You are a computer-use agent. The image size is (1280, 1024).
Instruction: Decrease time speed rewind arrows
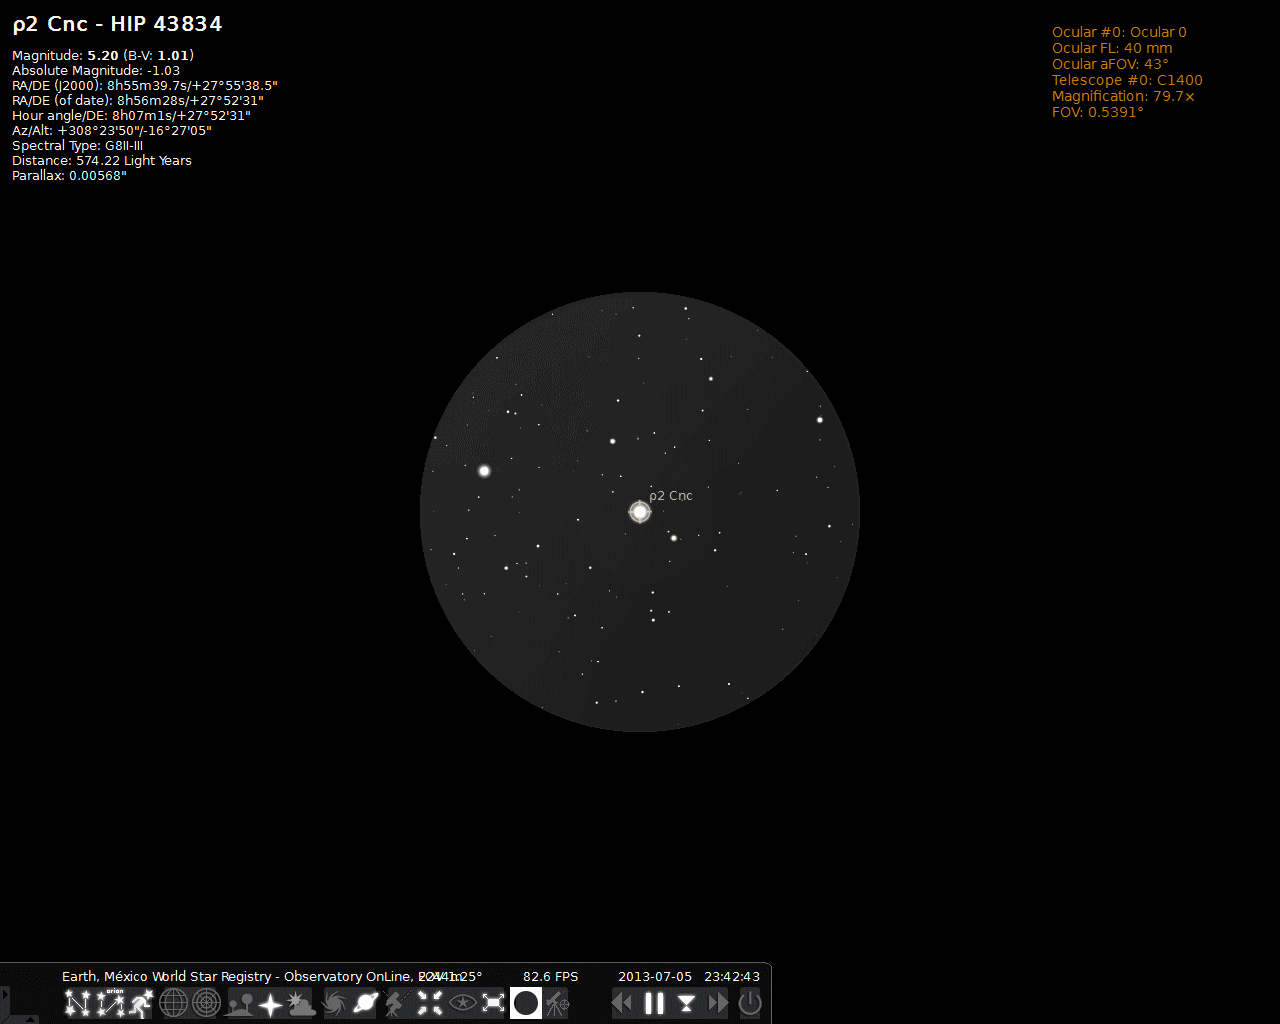click(x=622, y=1003)
